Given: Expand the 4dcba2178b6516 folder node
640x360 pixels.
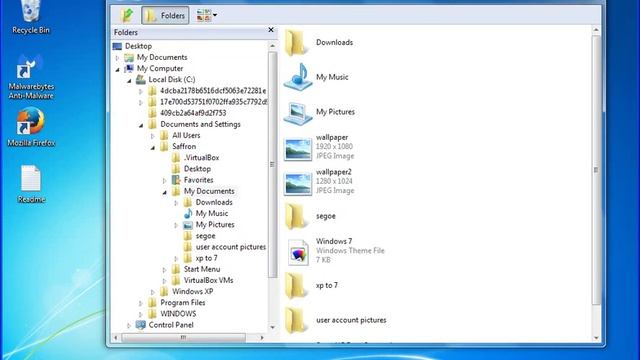Looking at the screenshot, I should [x=141, y=91].
